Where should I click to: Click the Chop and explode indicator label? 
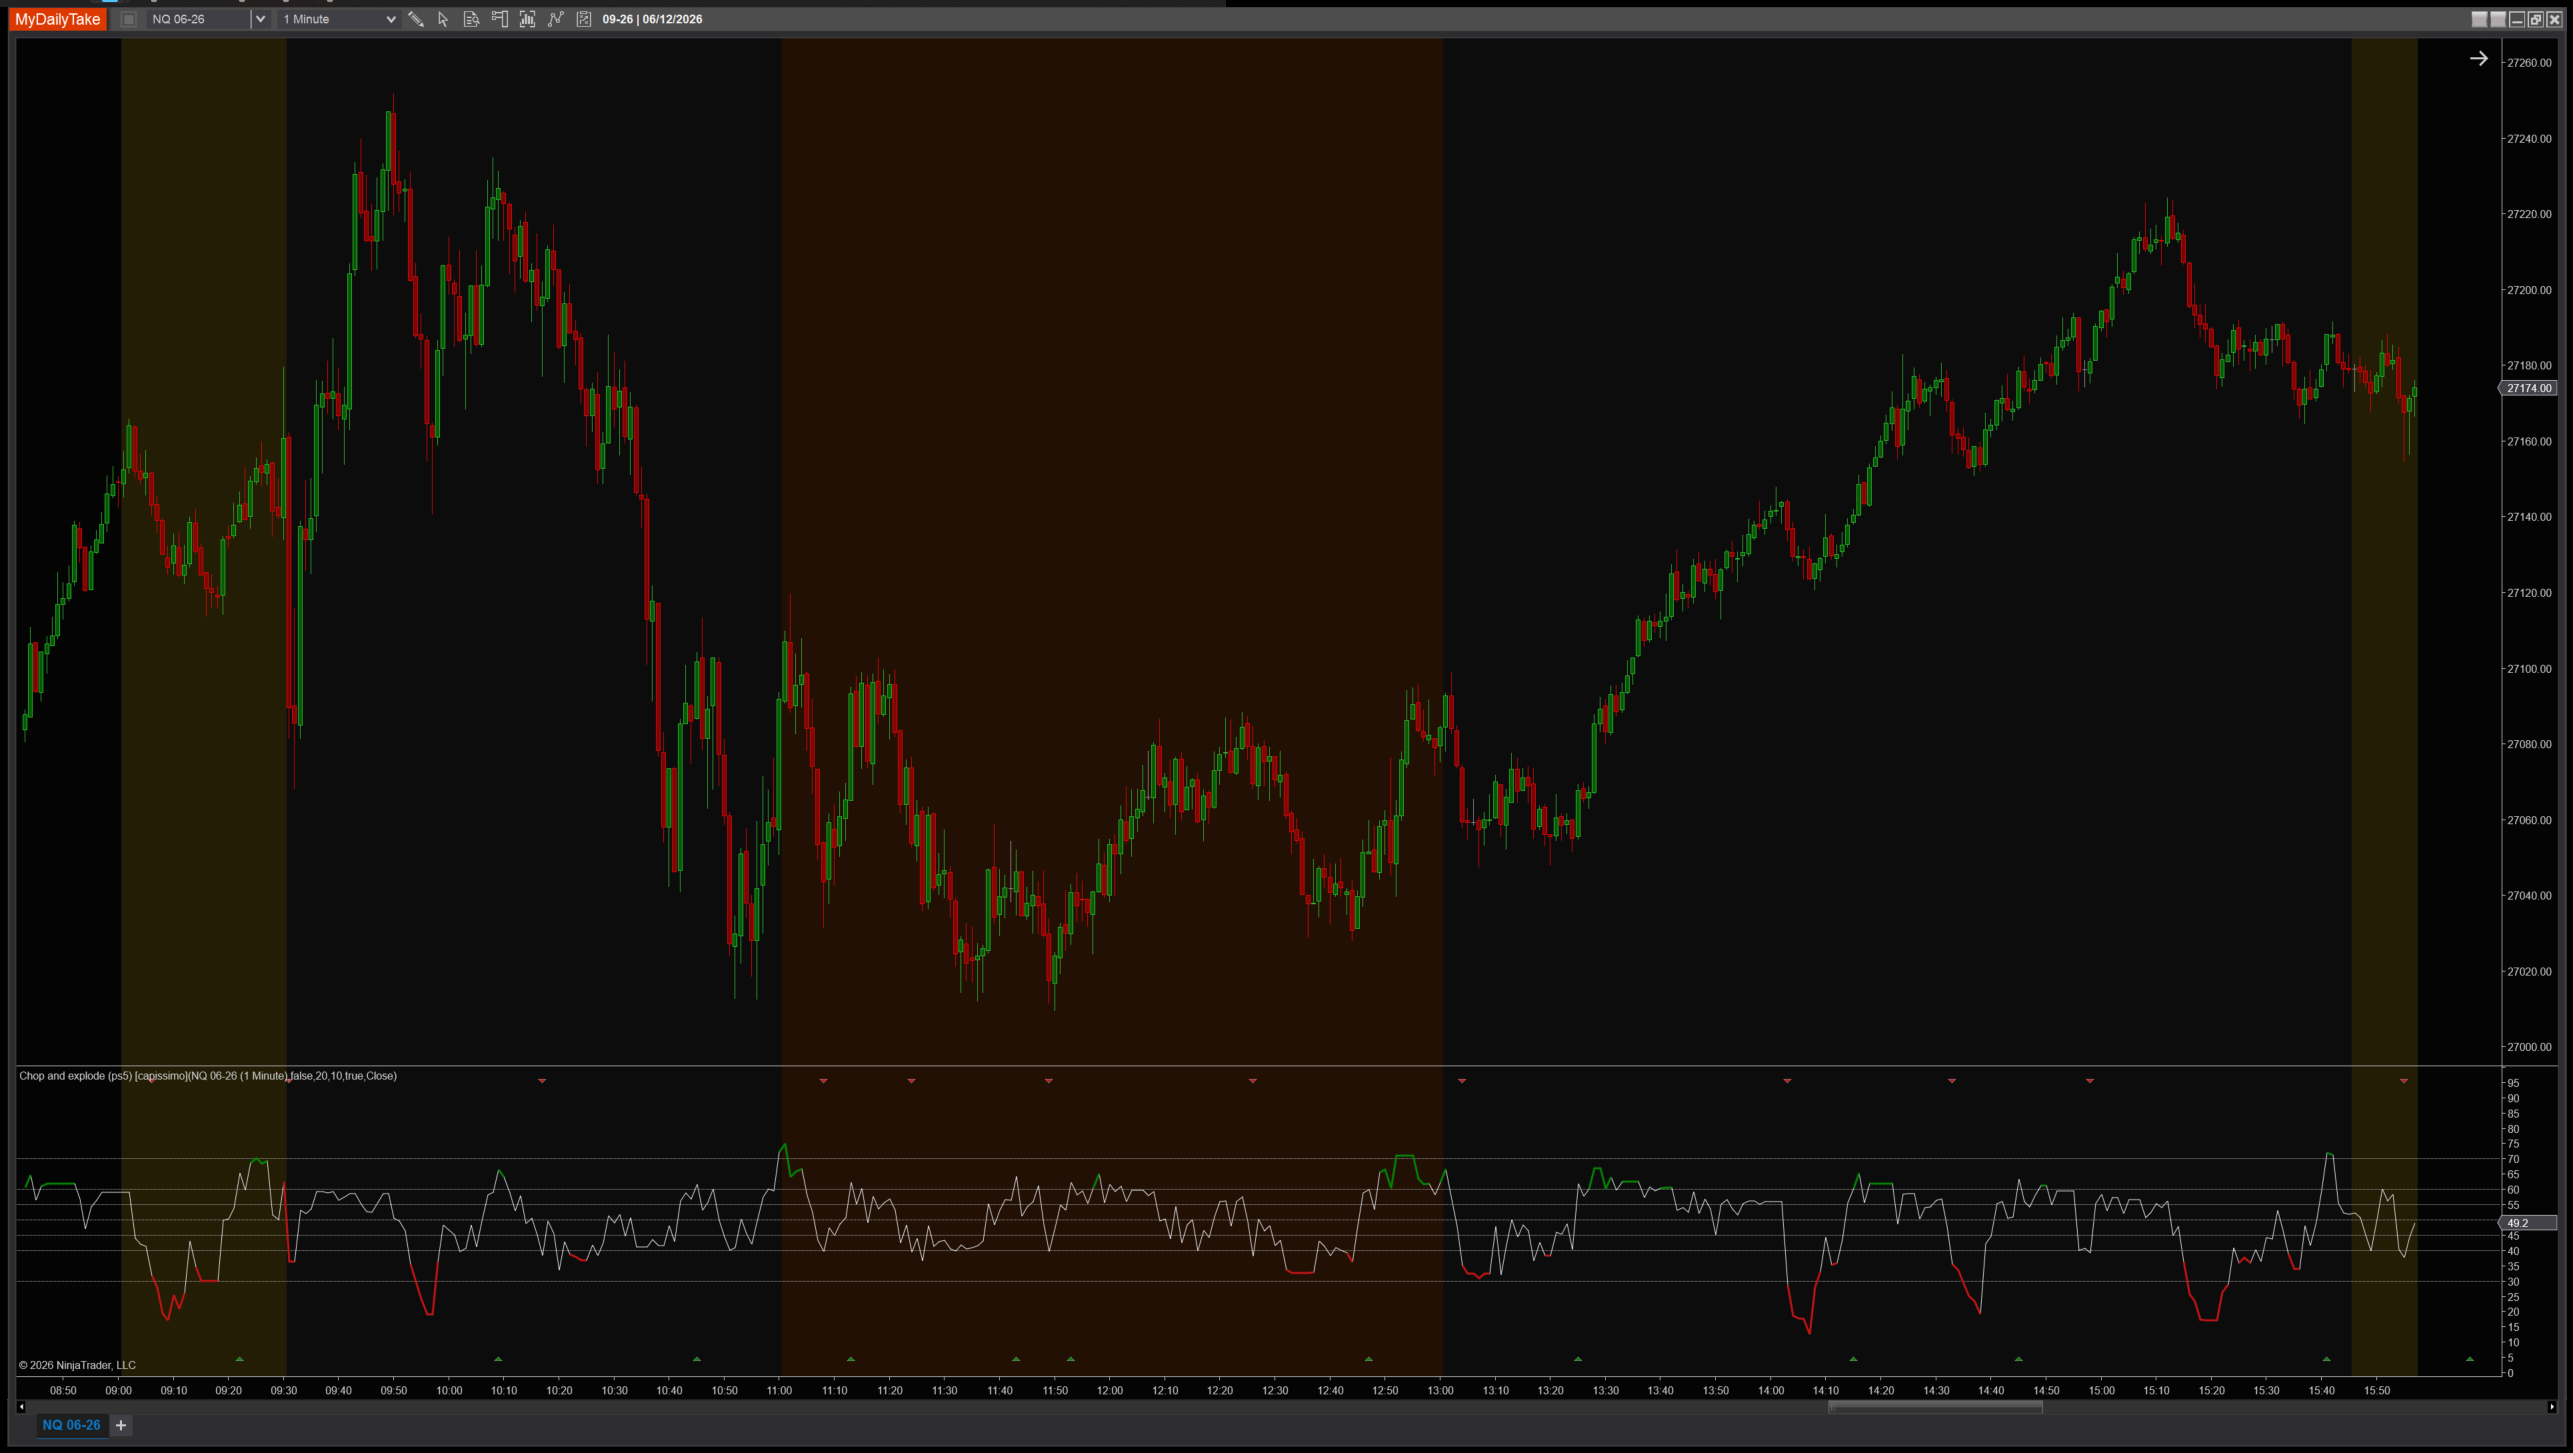coord(208,1076)
